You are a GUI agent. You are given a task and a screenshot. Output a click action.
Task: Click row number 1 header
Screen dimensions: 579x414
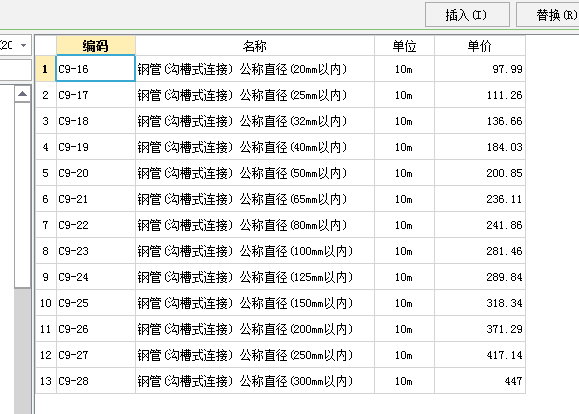45,69
